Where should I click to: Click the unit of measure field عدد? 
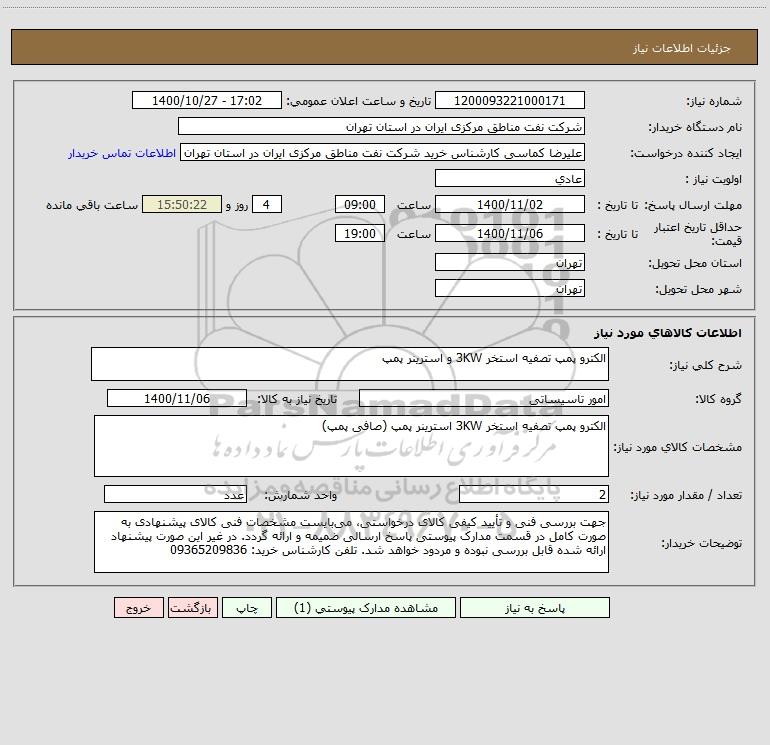point(175,495)
